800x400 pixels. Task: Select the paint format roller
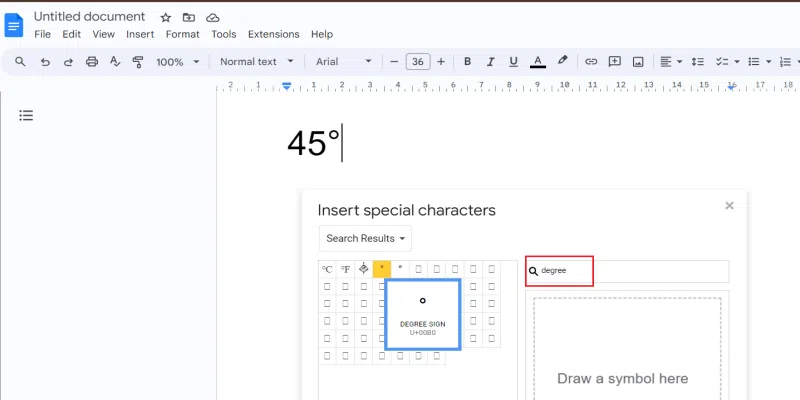tap(138, 62)
